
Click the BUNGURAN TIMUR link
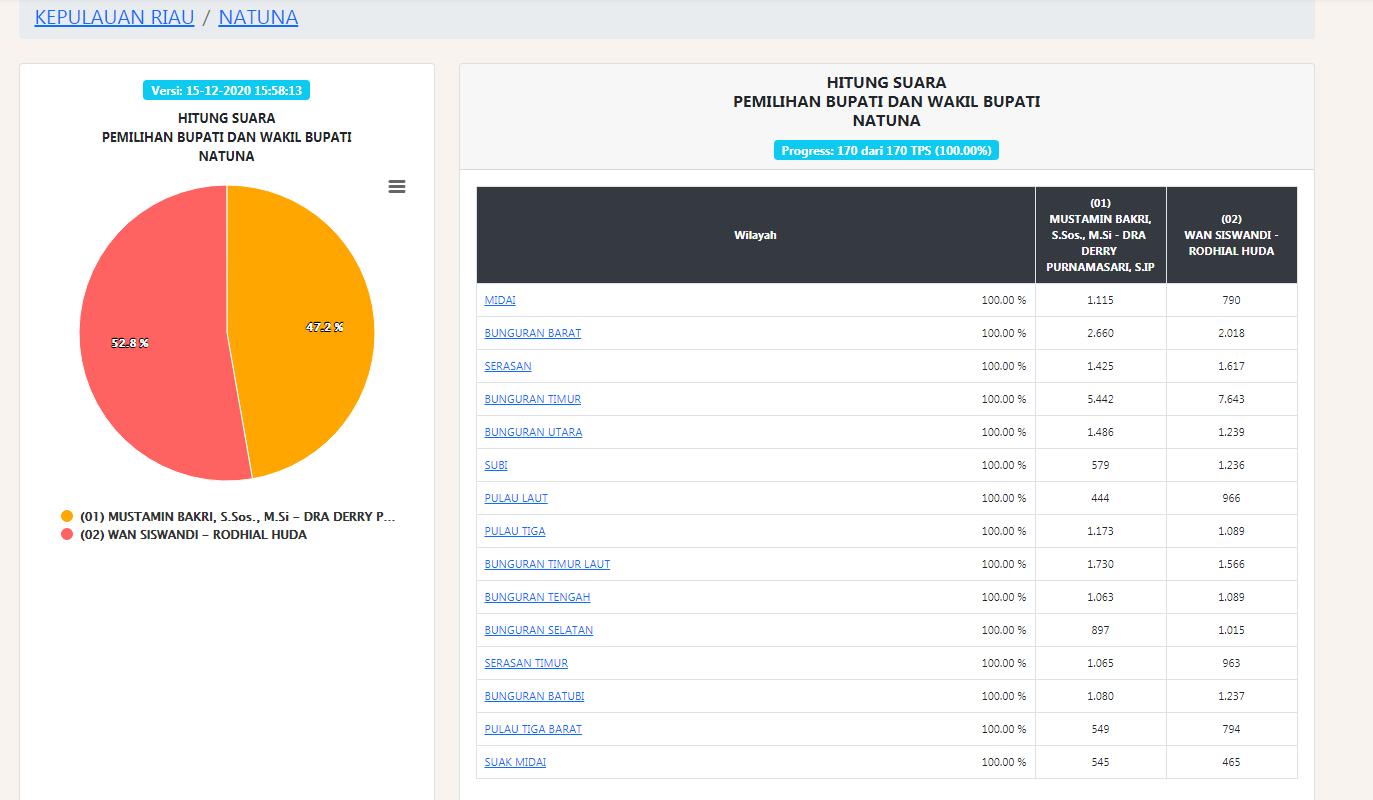pyautogui.click(x=533, y=399)
